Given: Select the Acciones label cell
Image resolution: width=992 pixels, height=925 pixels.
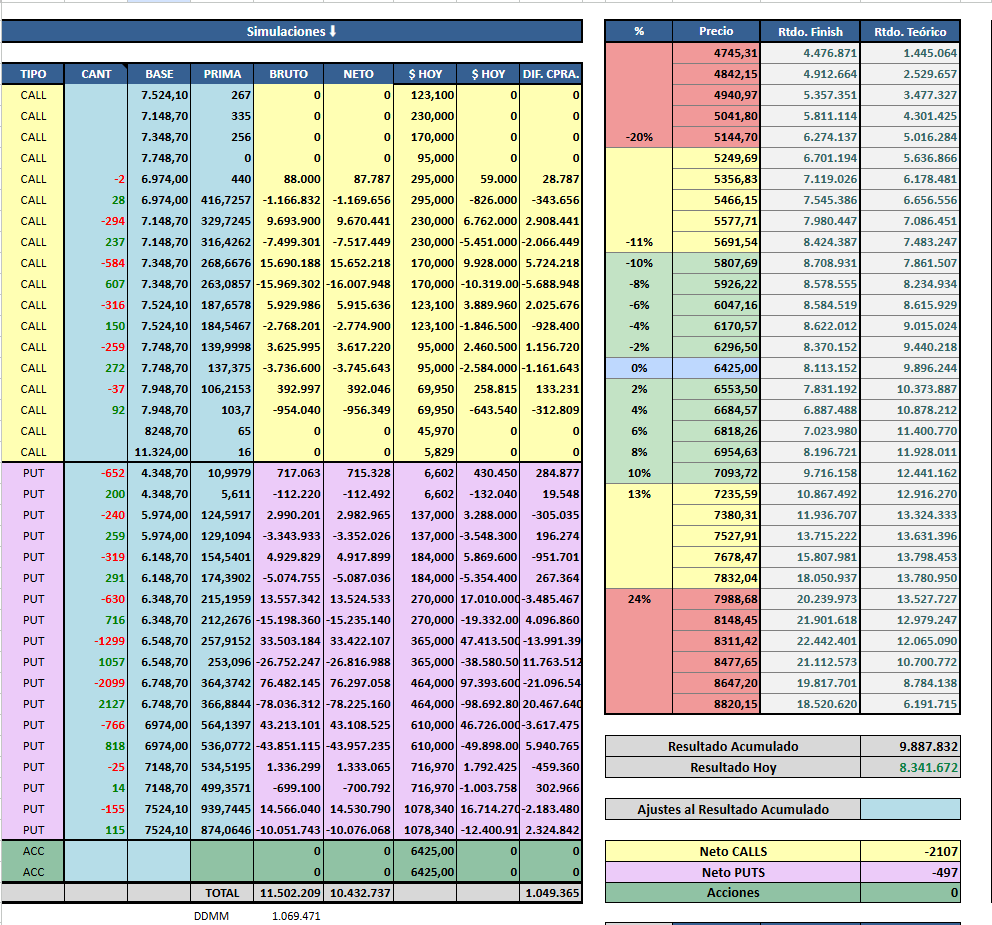Looking at the screenshot, I should [733, 893].
